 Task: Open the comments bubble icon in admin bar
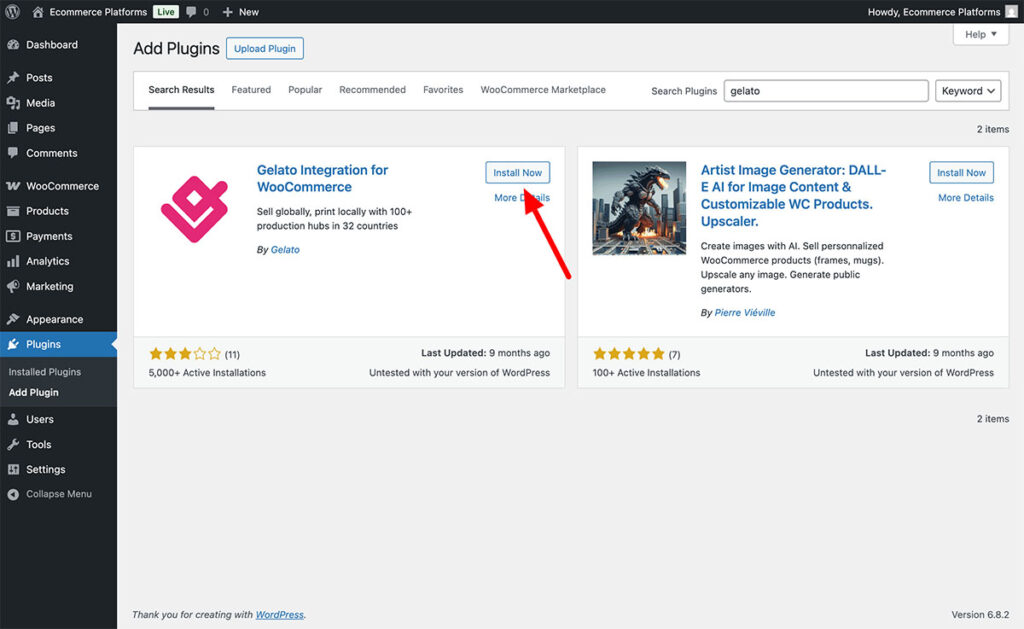pos(192,12)
